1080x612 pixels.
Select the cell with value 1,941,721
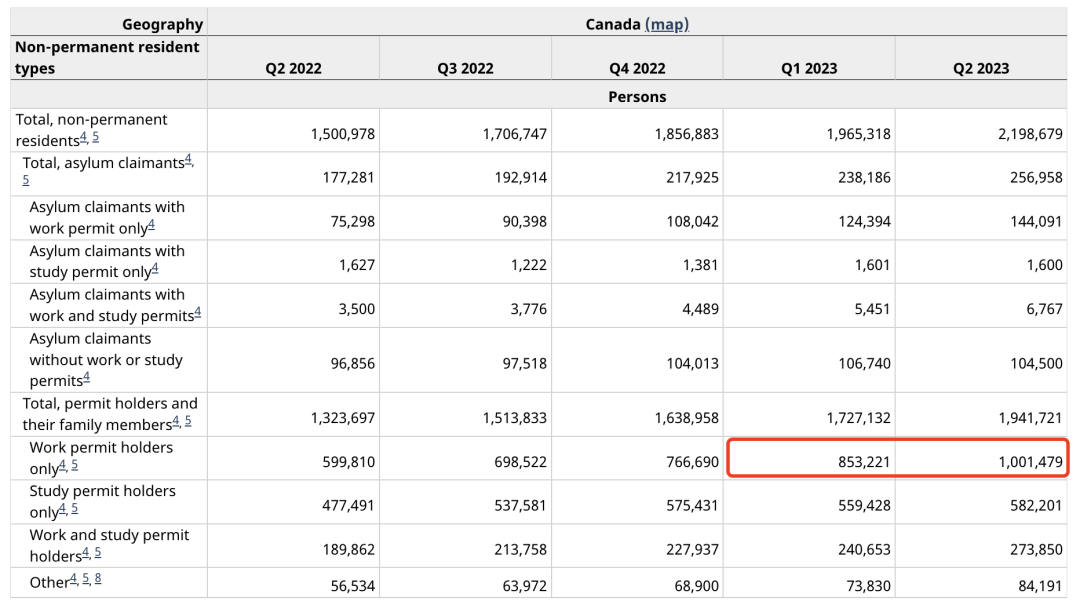981,414
